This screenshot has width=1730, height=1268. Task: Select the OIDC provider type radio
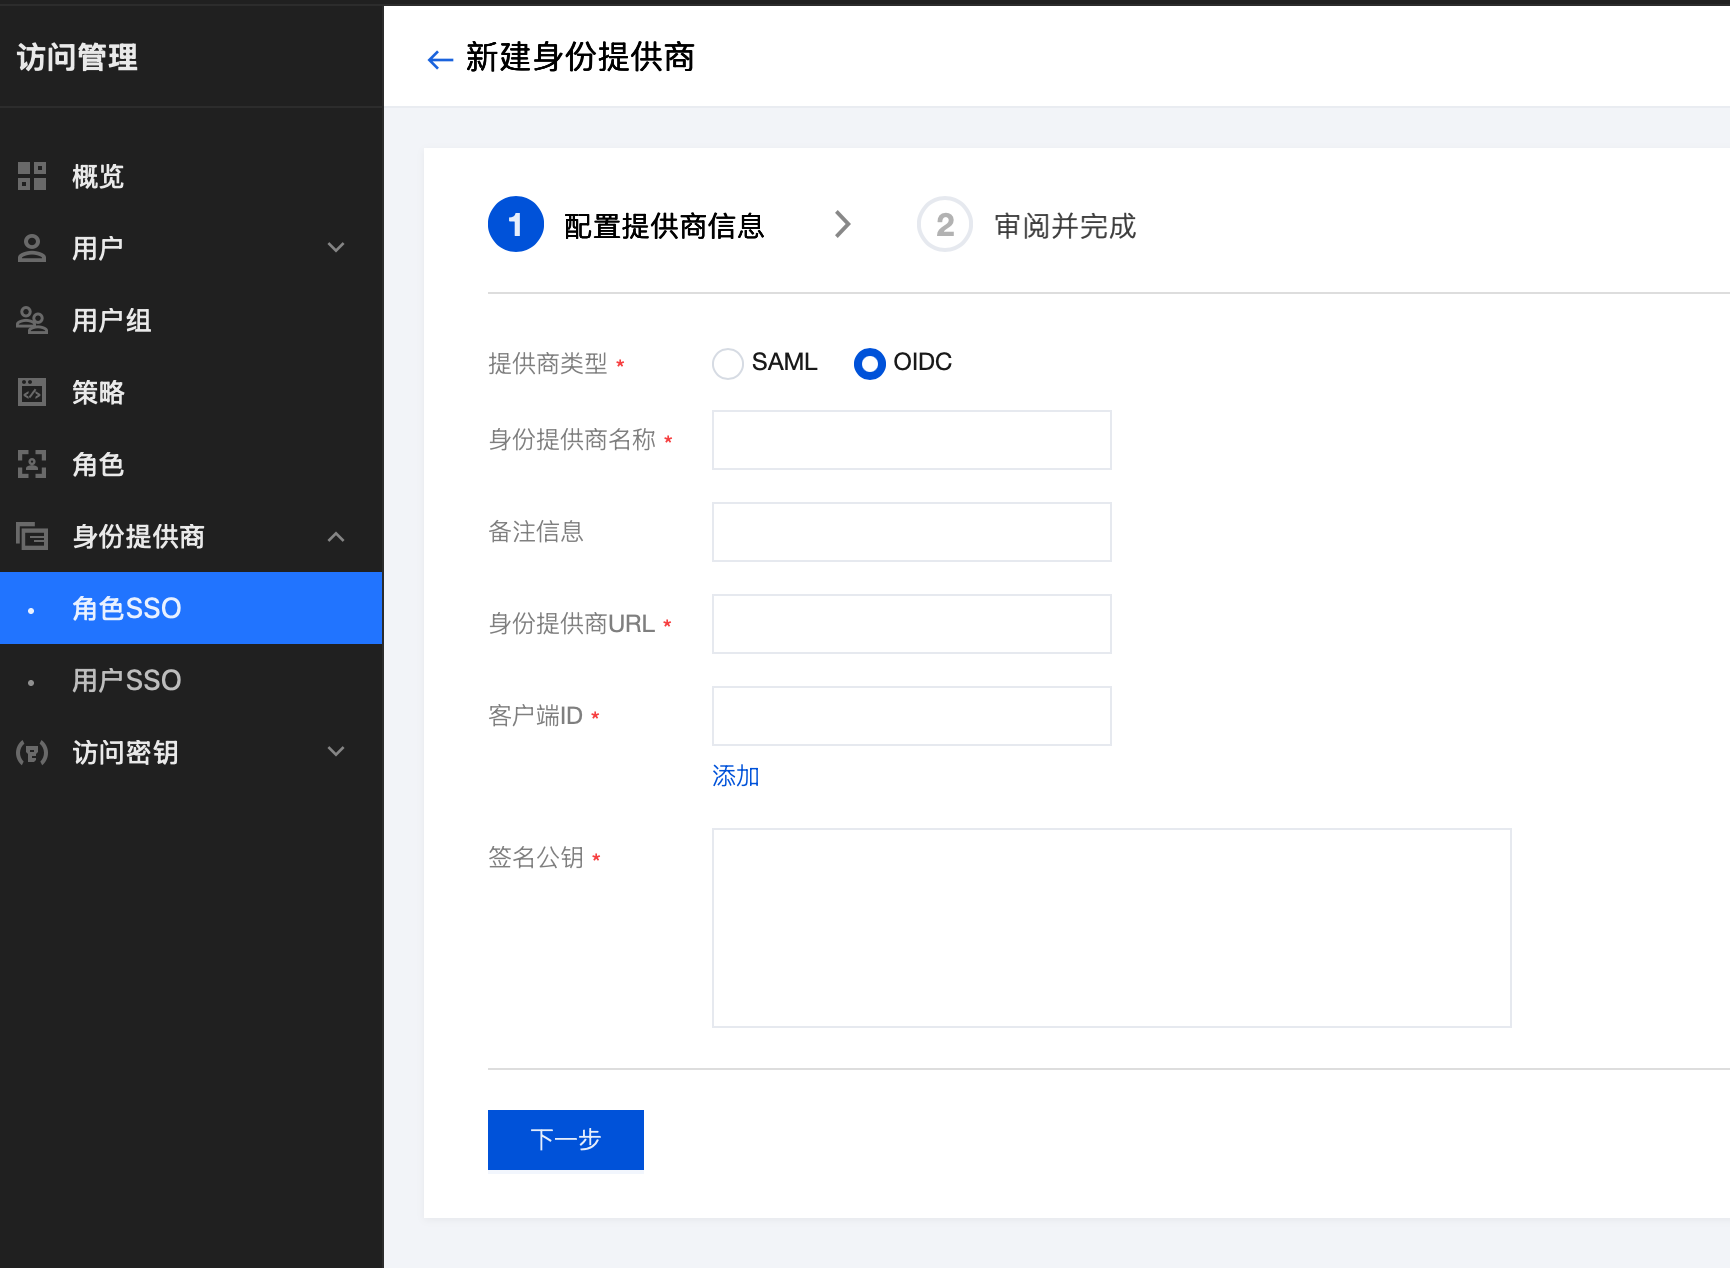coord(870,363)
